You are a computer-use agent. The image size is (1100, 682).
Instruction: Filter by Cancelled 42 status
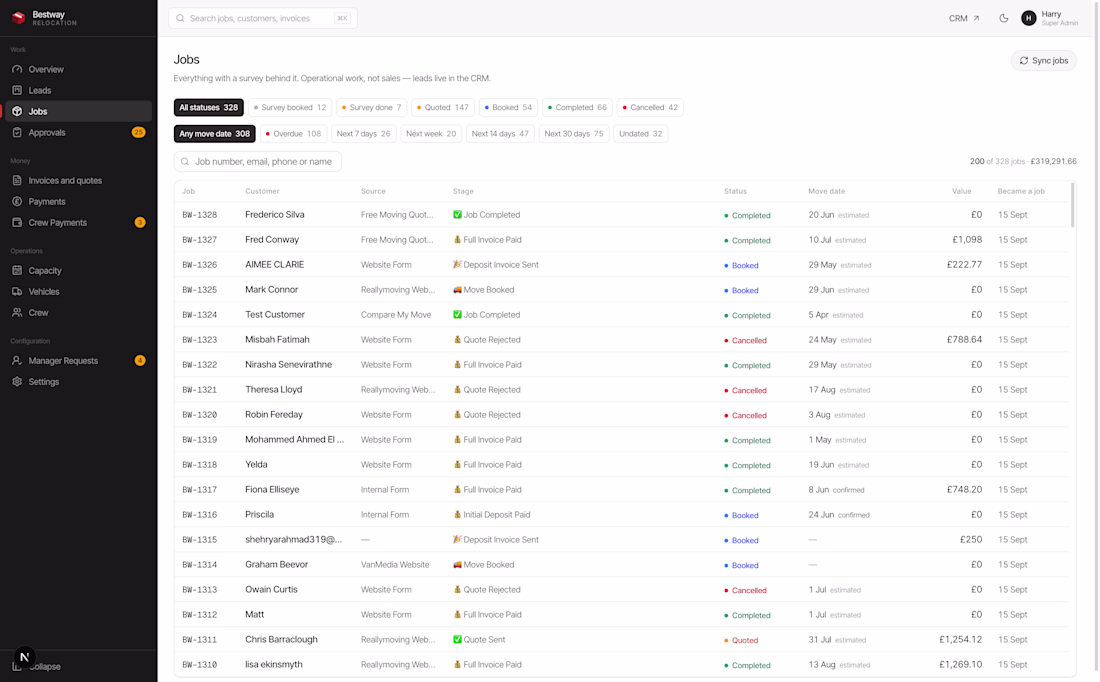click(650, 107)
